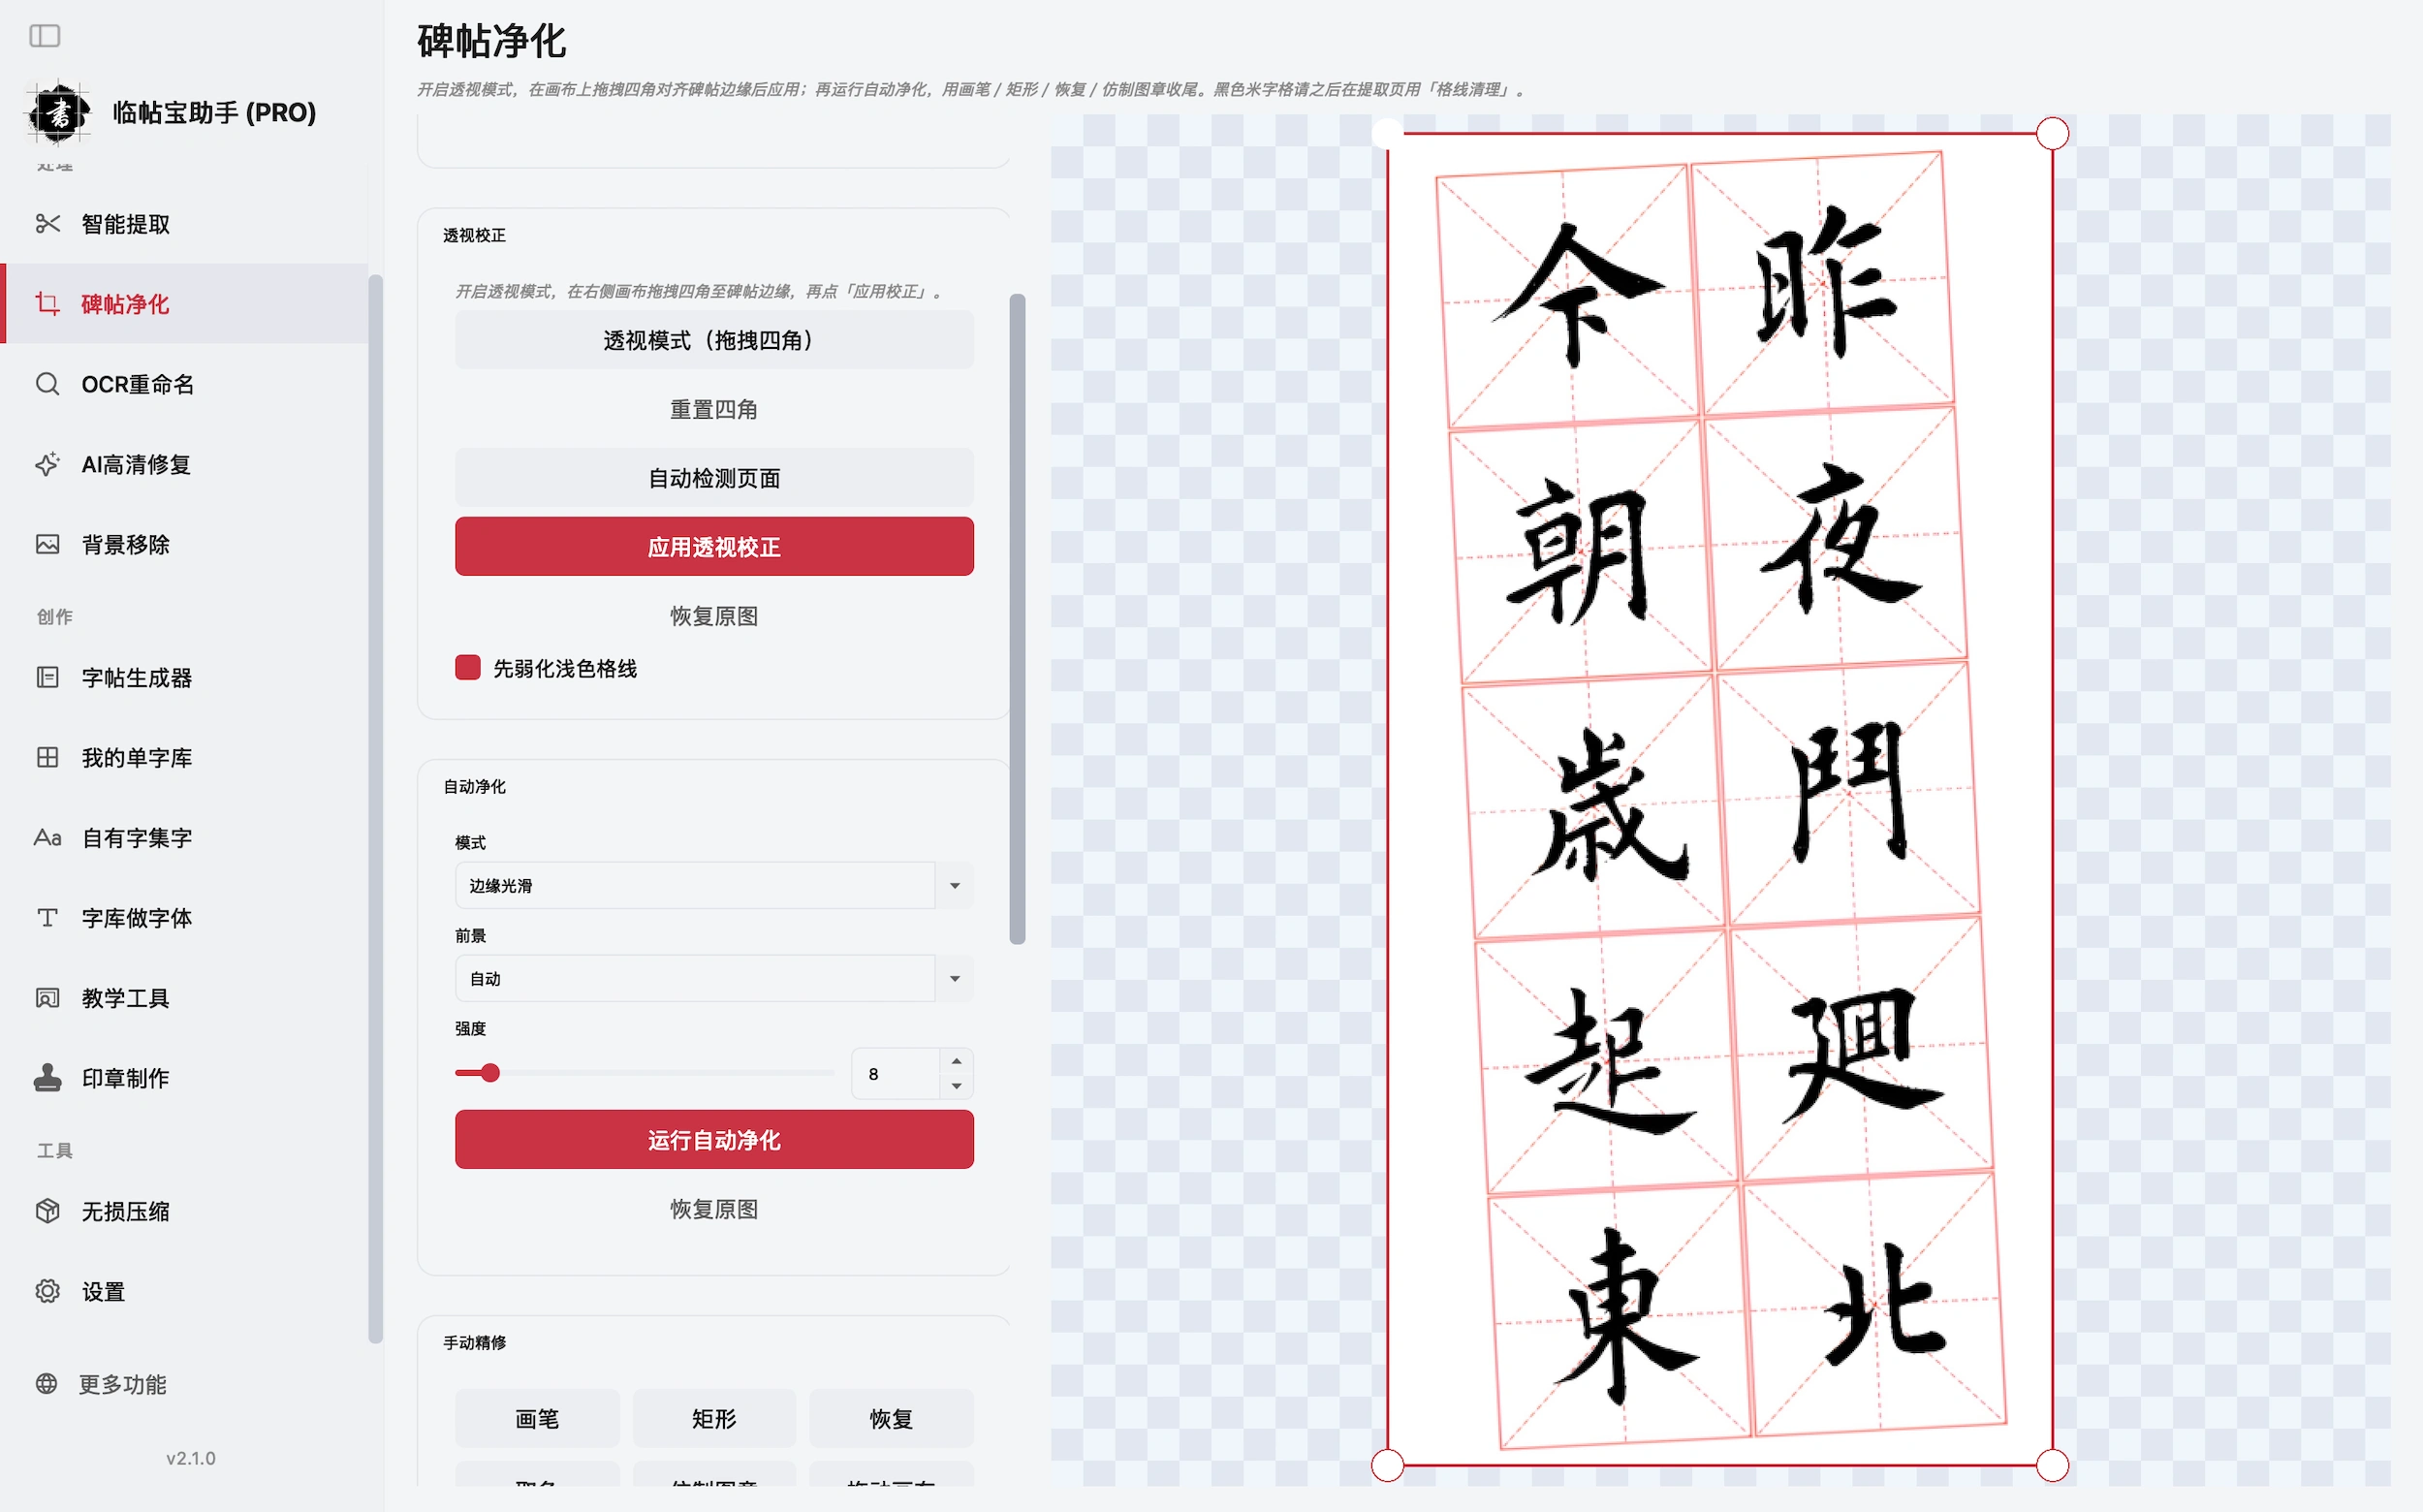Click the T icon for 字库做字体
Image resolution: width=2423 pixels, height=1512 pixels.
click(x=47, y=917)
